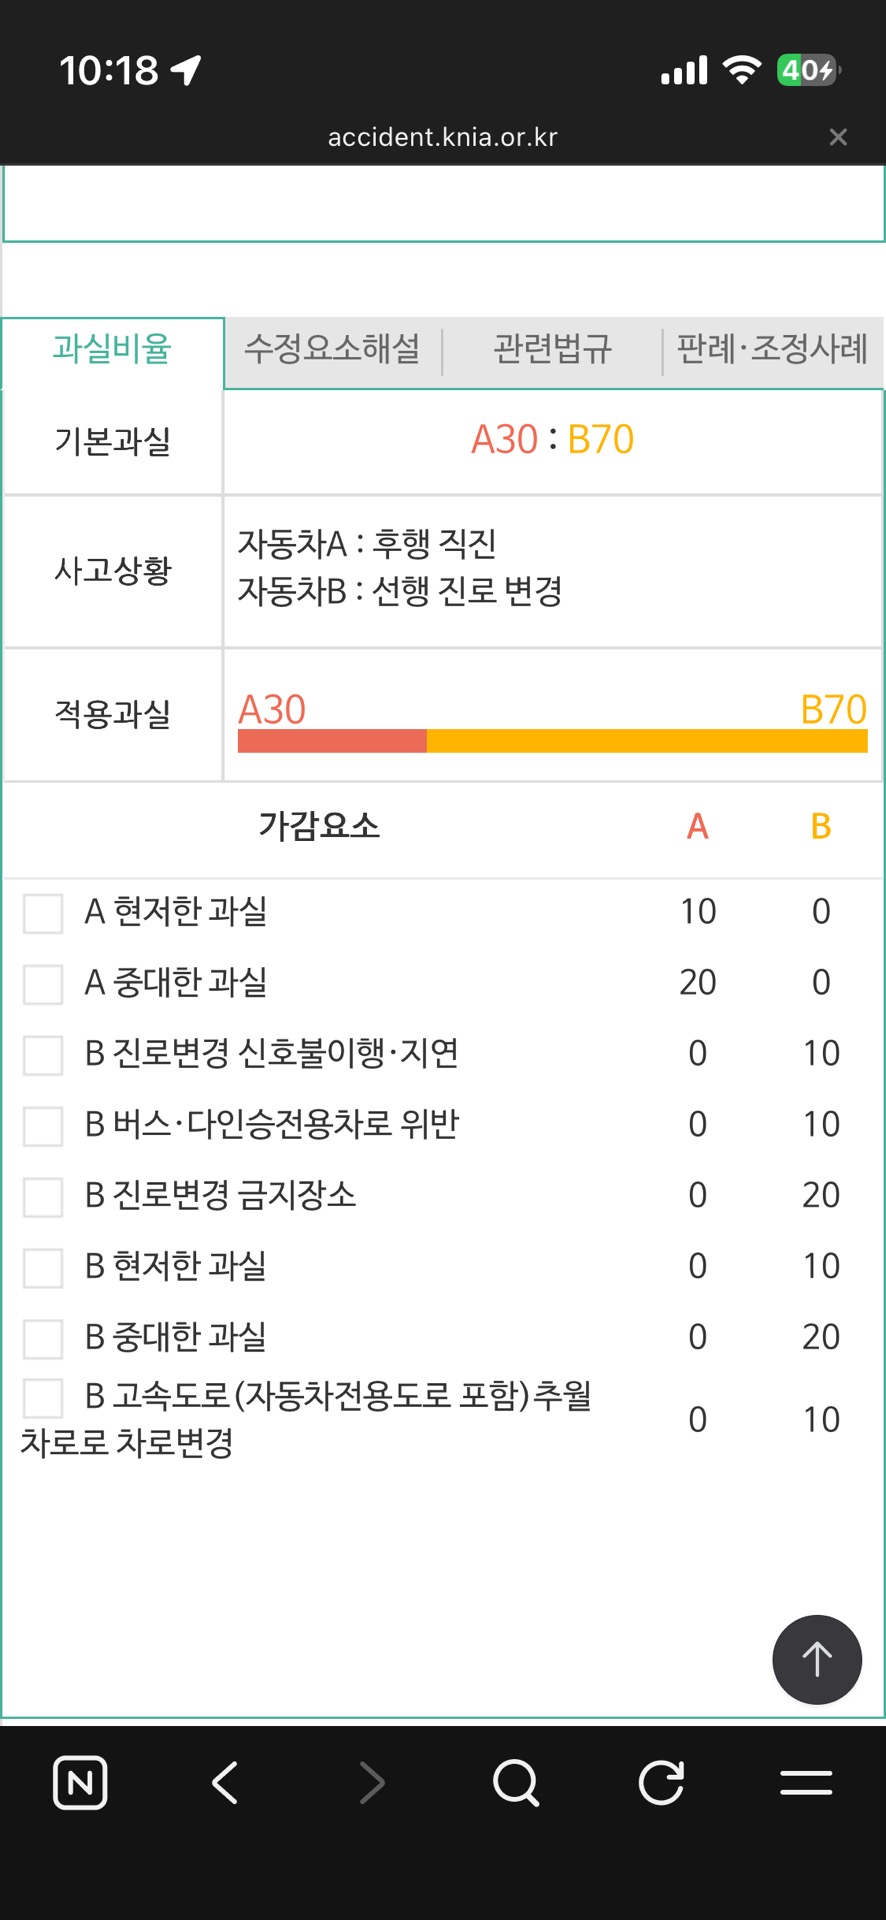Image resolution: width=886 pixels, height=1920 pixels.
Task: Switch to the 수정요소해설 tab
Action: [332, 349]
